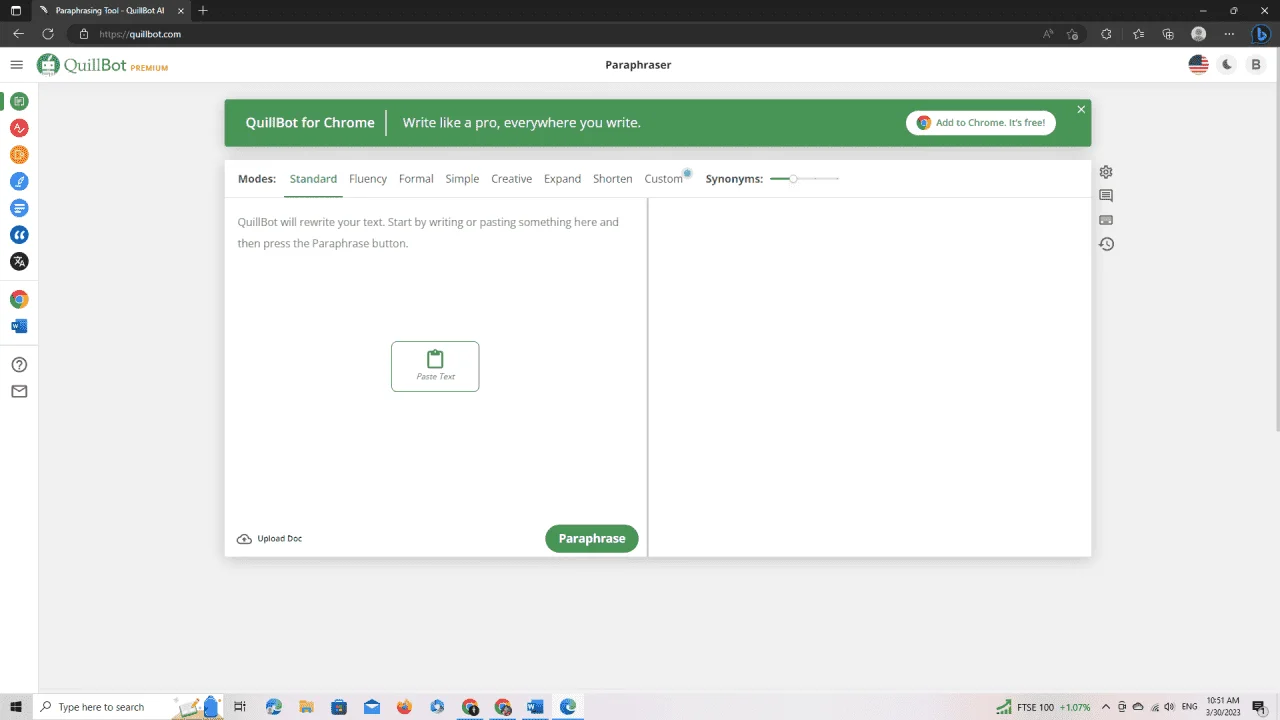The height and width of the screenshot is (720, 1280).
Task: Open QuillBot for Word sidebar icon
Action: pyautogui.click(x=19, y=326)
